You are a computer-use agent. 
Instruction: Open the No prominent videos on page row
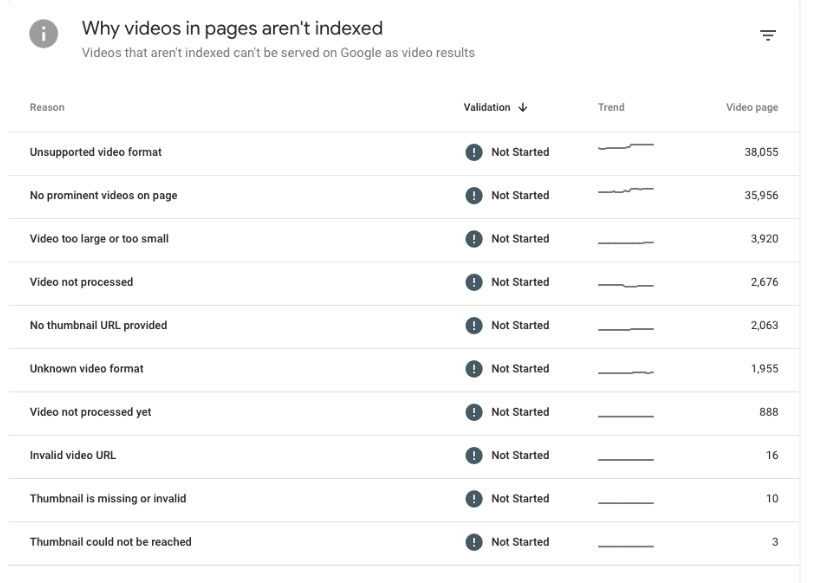404,196
